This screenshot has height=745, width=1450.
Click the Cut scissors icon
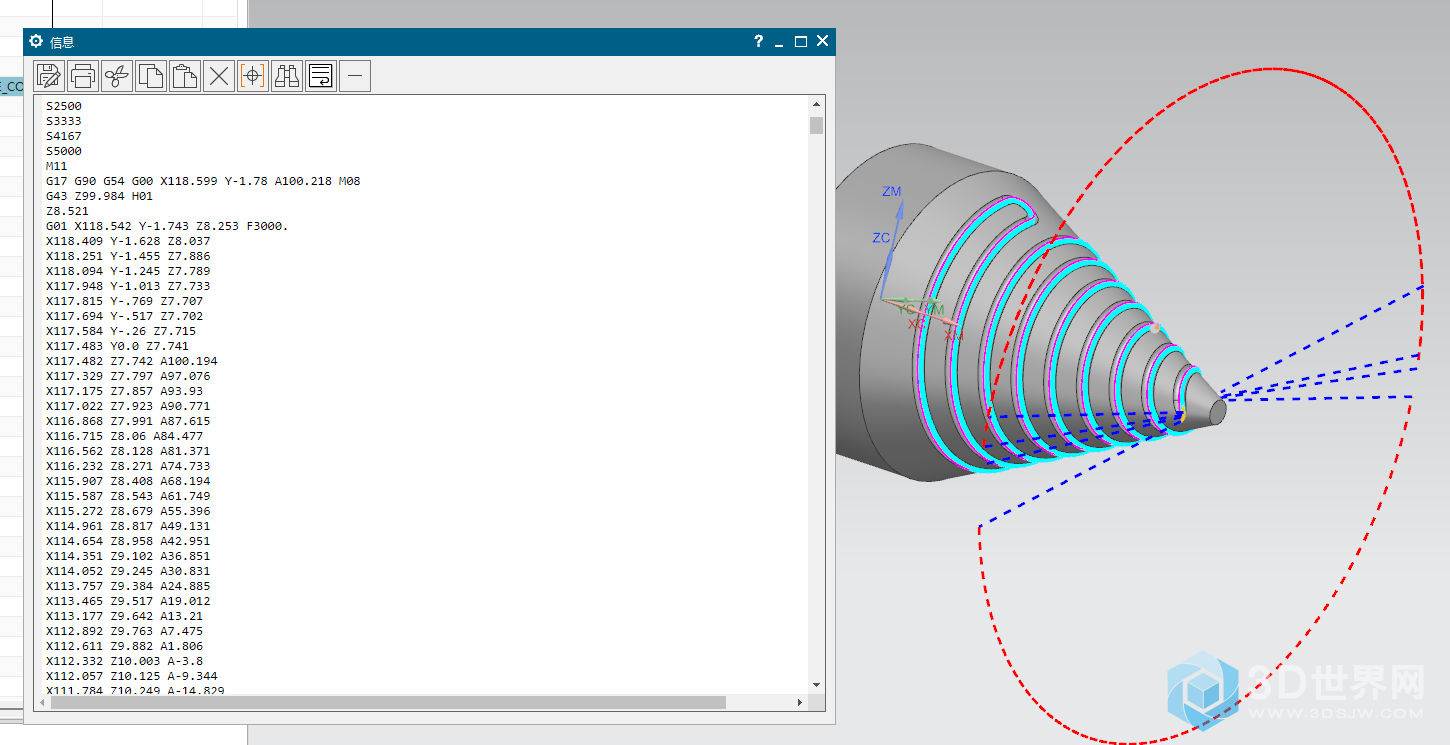click(x=117, y=75)
